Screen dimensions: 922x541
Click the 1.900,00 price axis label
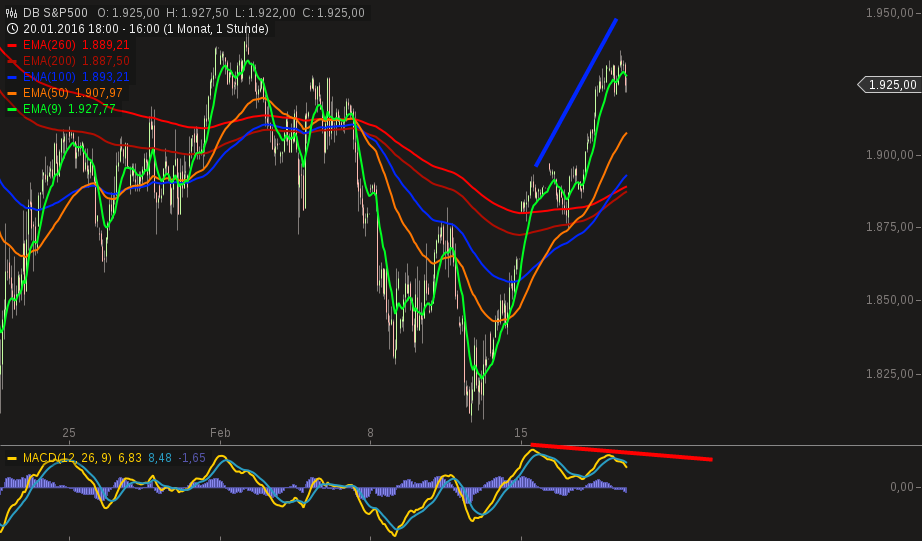tap(890, 155)
